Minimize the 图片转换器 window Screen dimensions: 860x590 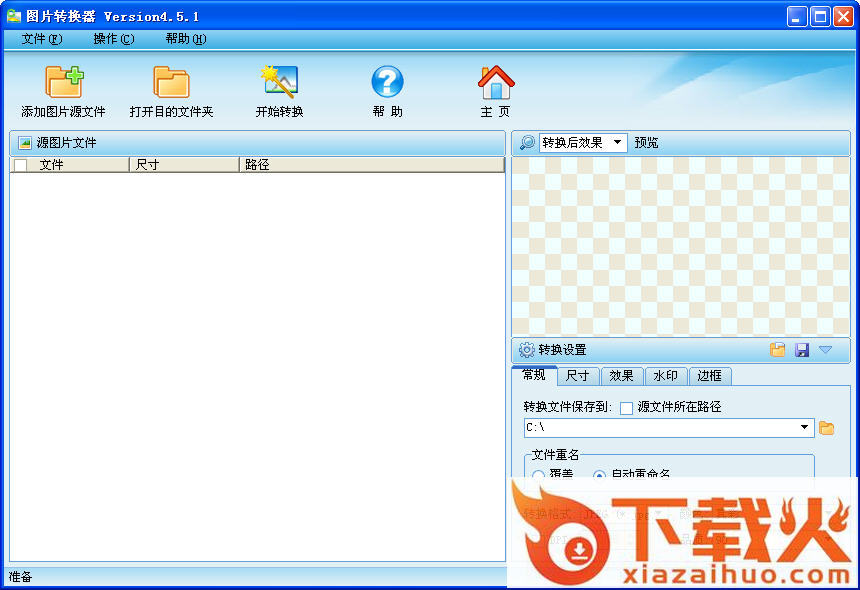[797, 16]
